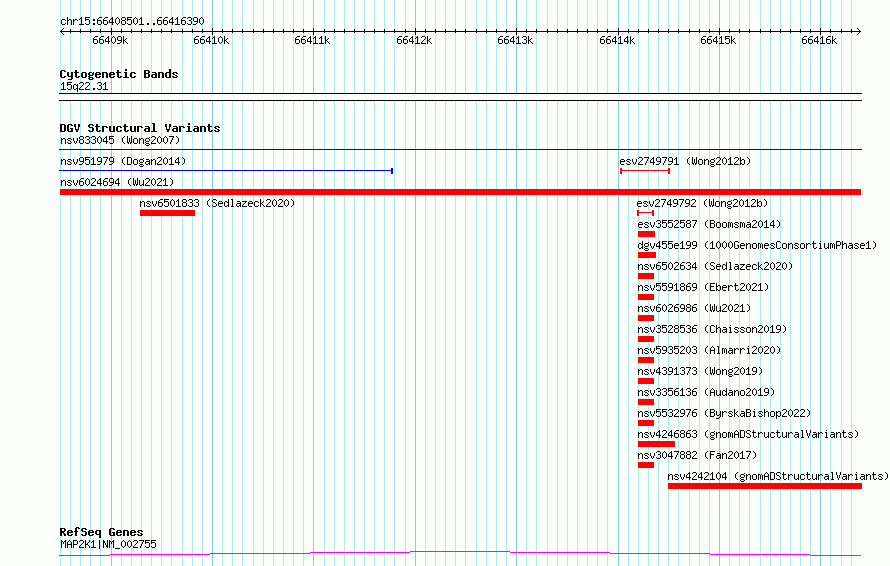The width and height of the screenshot is (890, 566).
Task: Click the 66414k ruler position
Action: (x=617, y=41)
